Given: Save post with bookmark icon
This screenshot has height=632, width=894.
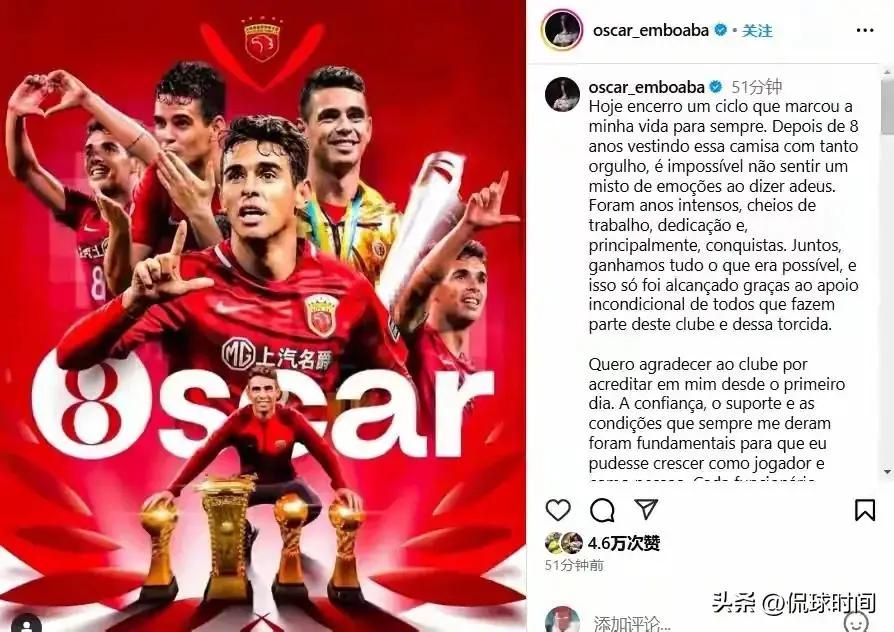Looking at the screenshot, I should [x=864, y=510].
